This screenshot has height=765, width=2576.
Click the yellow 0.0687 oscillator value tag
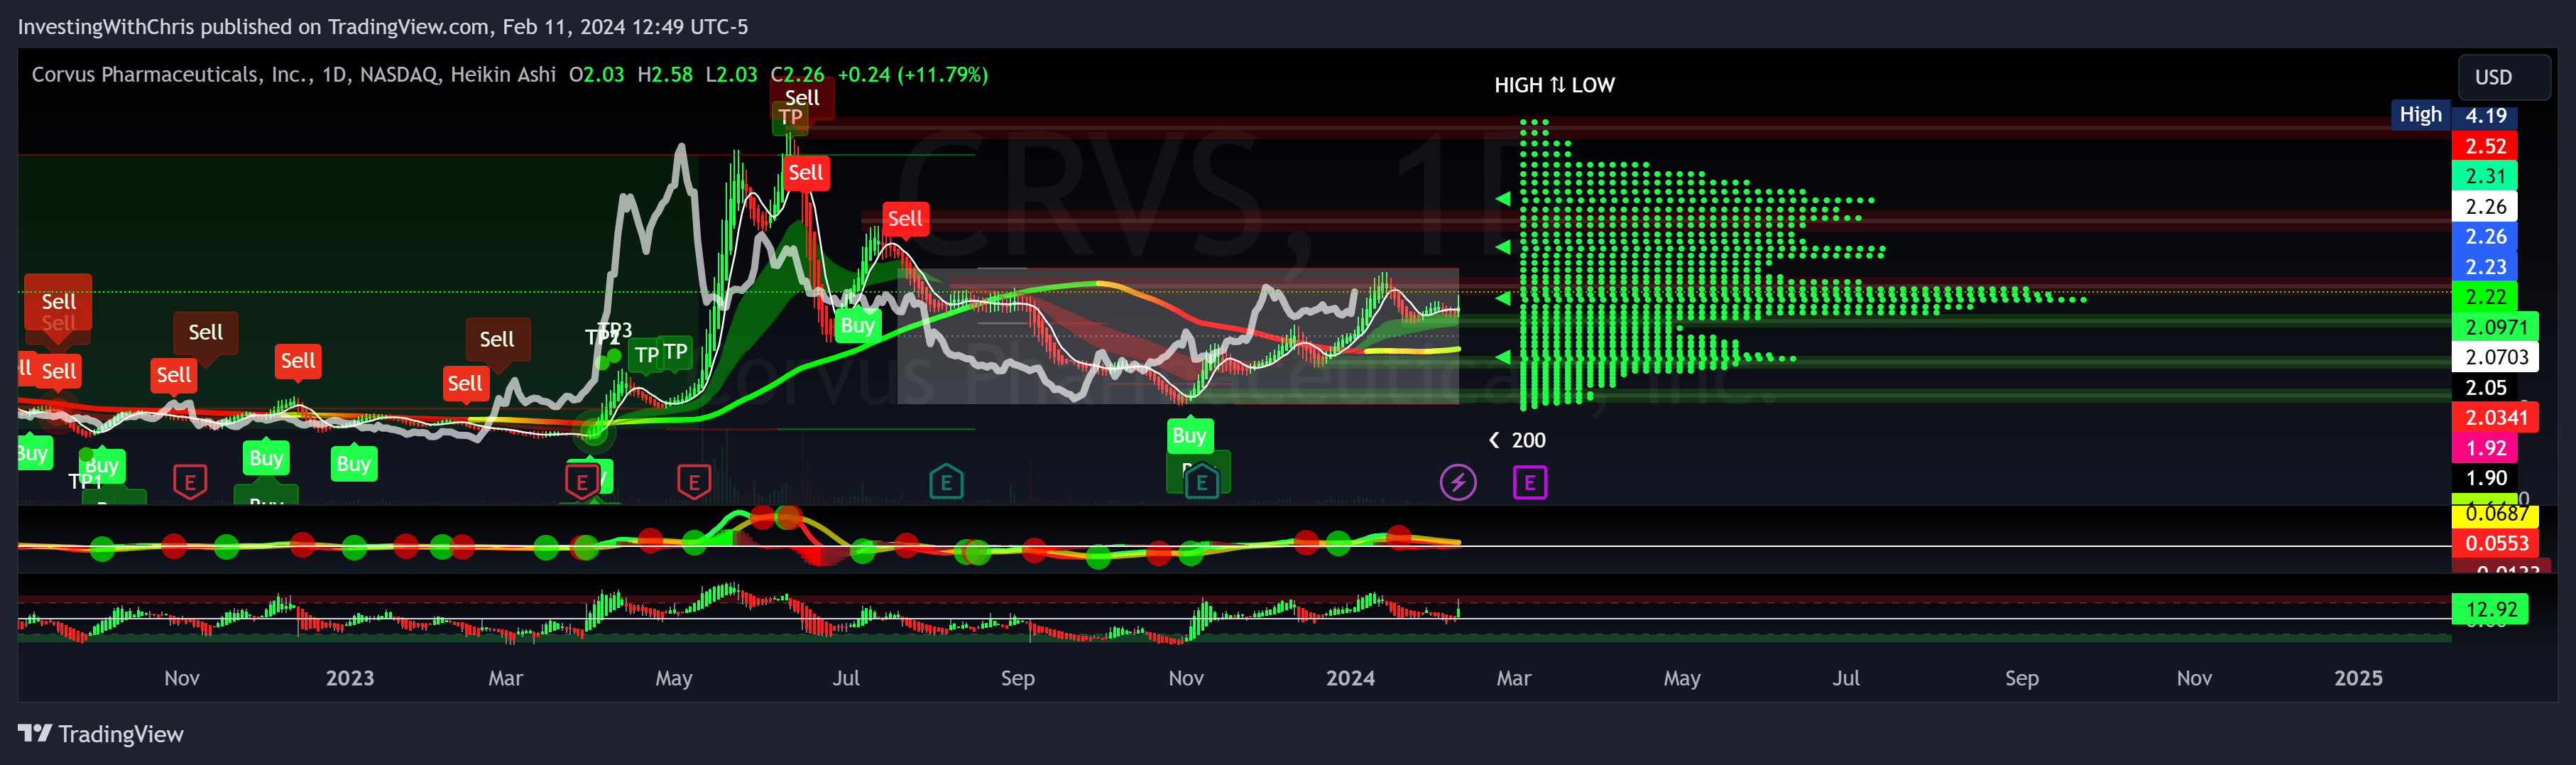click(x=2495, y=514)
